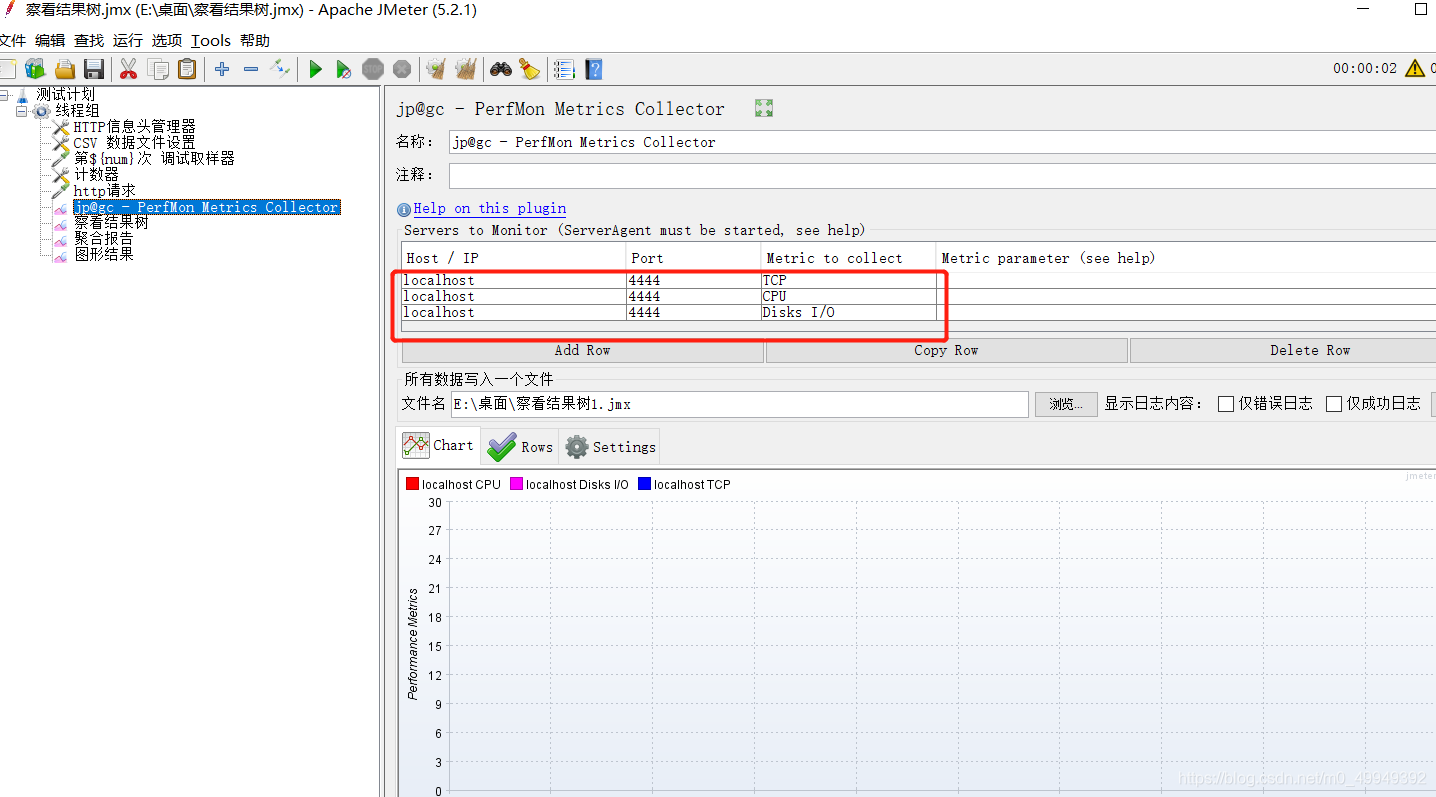The width and height of the screenshot is (1436, 797).
Task: Click the Add Row button
Action: coord(583,350)
